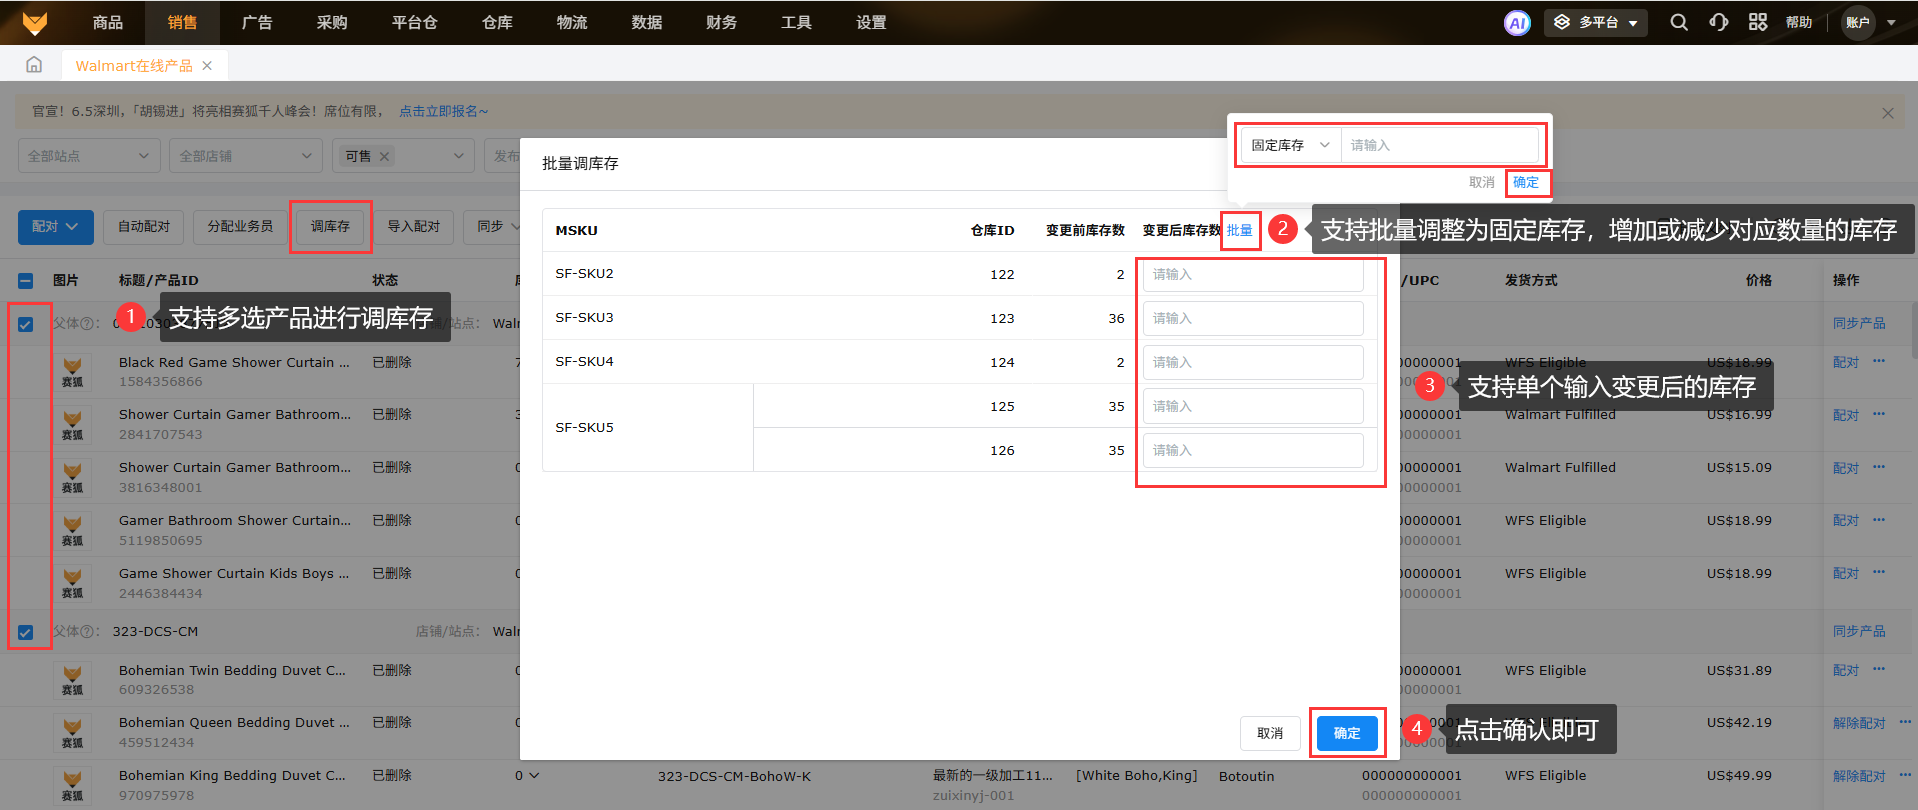
Task: Click 同步产品 for the 323-DCS-CM group
Action: [1859, 632]
